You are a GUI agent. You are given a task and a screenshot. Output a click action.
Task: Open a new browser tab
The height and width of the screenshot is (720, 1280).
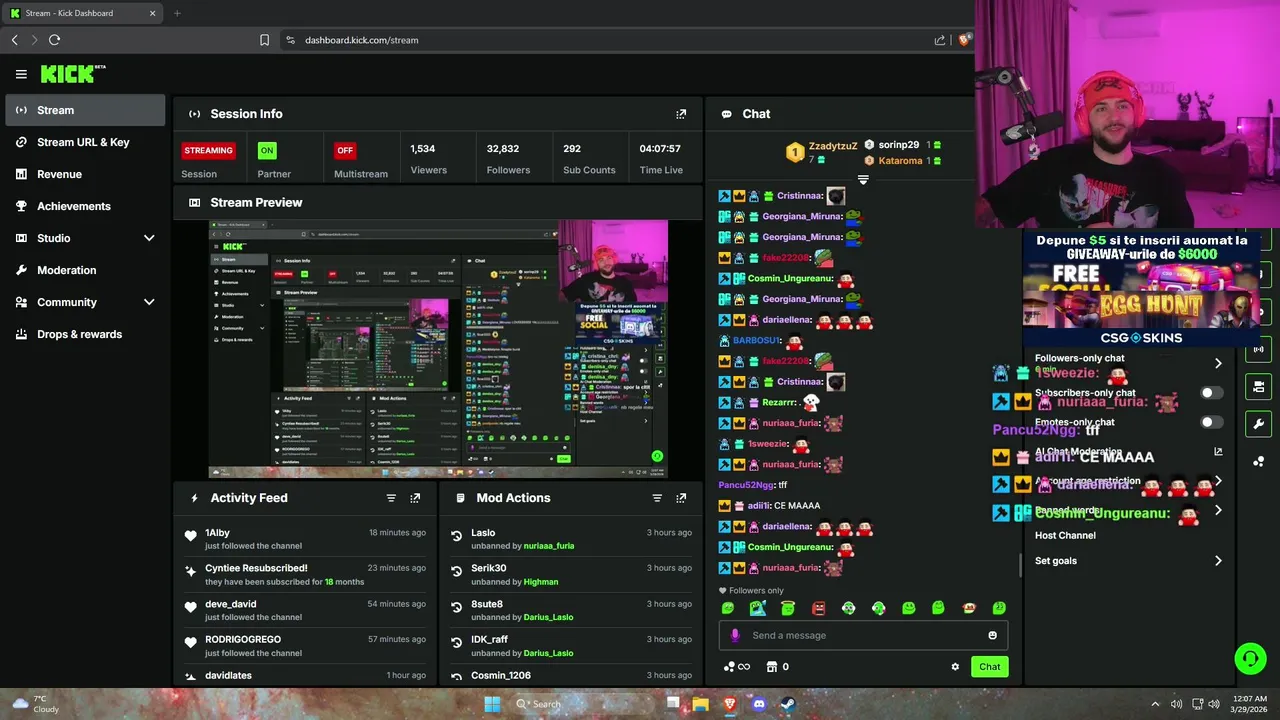177,13
